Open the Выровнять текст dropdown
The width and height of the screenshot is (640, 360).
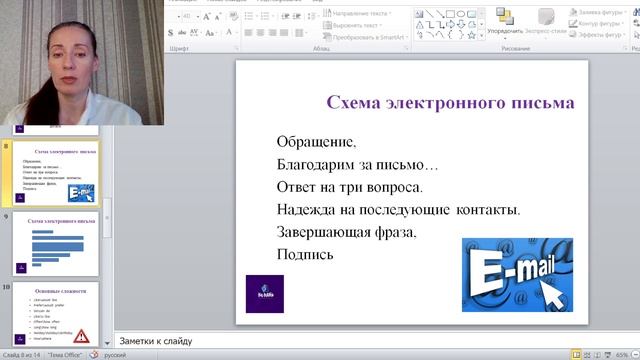(352, 25)
